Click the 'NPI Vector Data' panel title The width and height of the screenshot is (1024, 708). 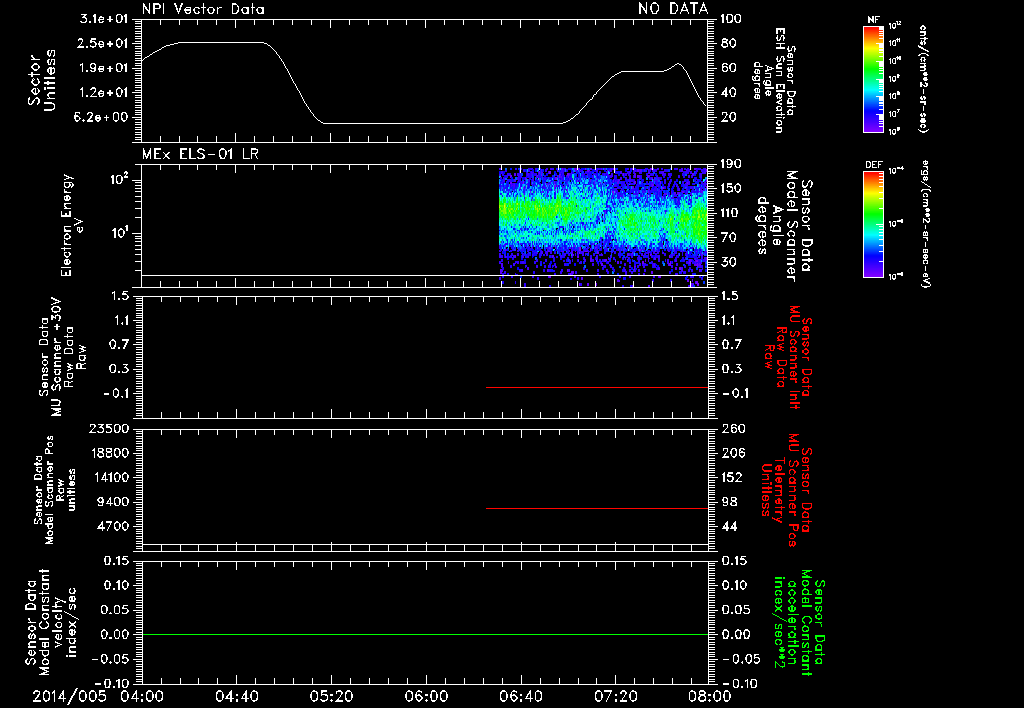point(203,9)
